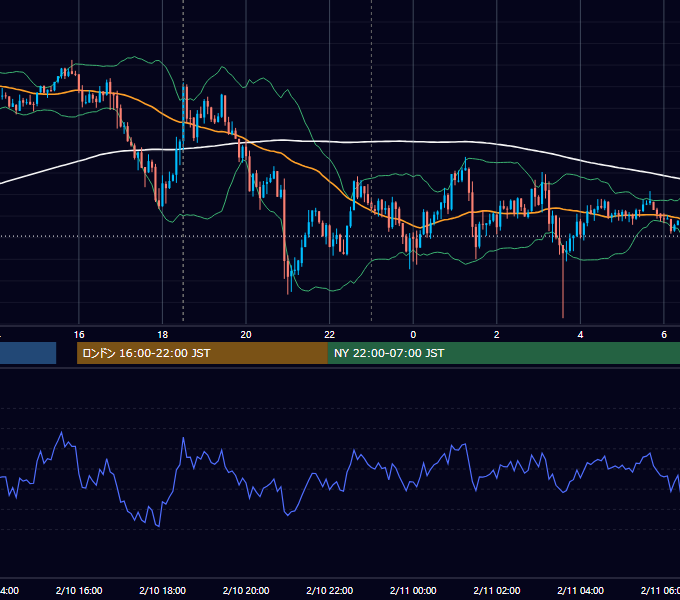Click the 2/11 00:00 date label
680x600 pixels.
coord(413,590)
